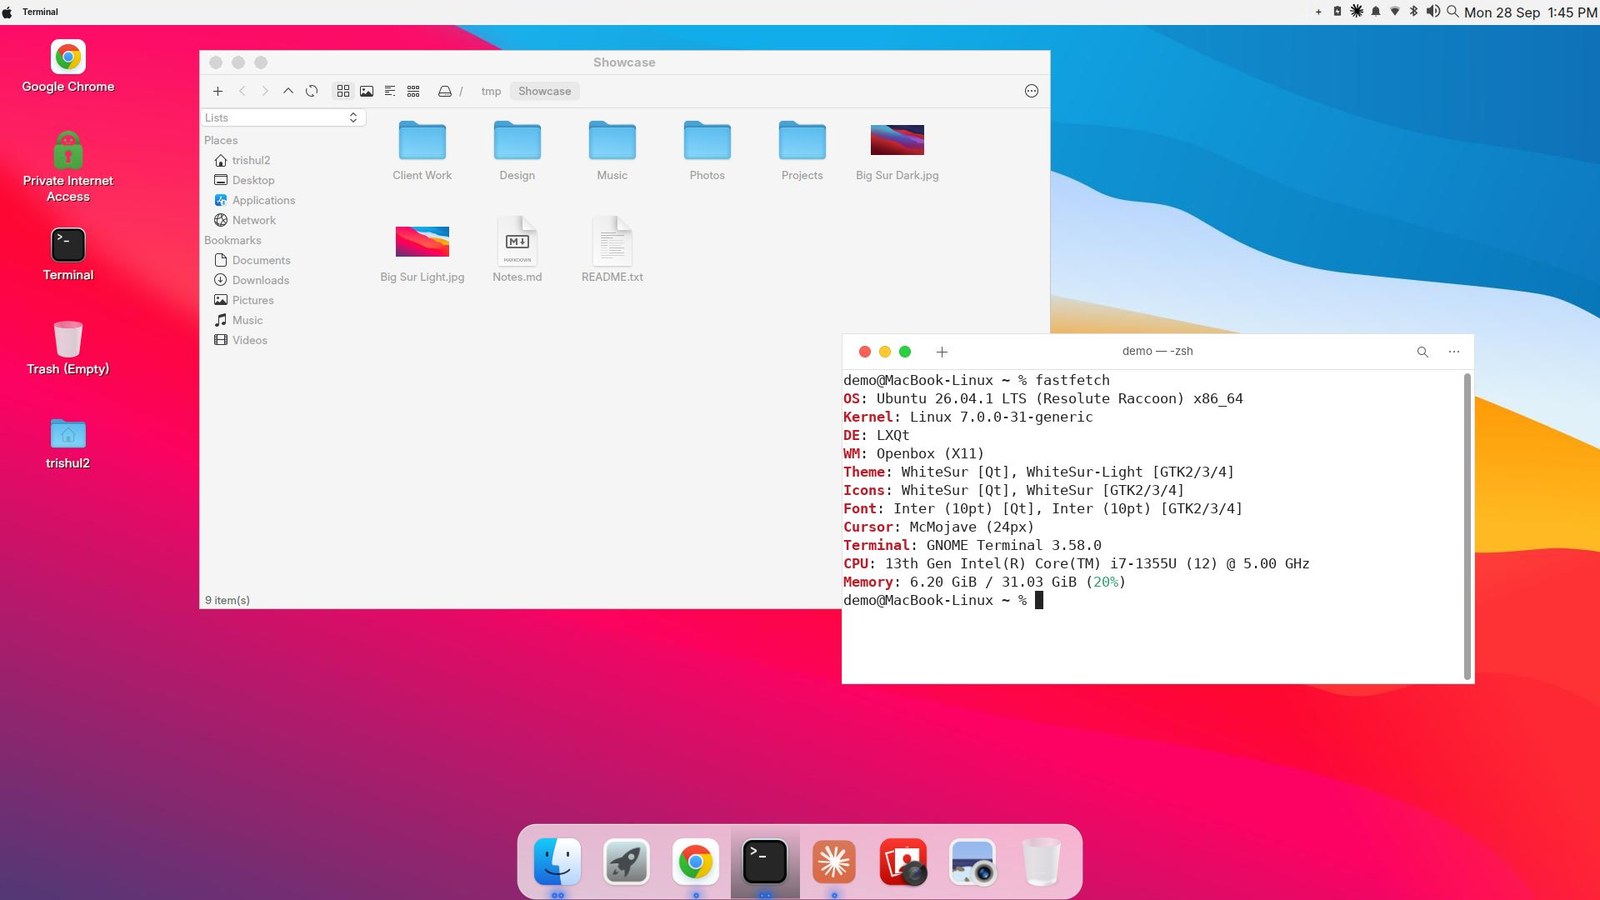This screenshot has width=1600, height=900.
Task: Open a new tab in the file manager
Action: (218, 91)
